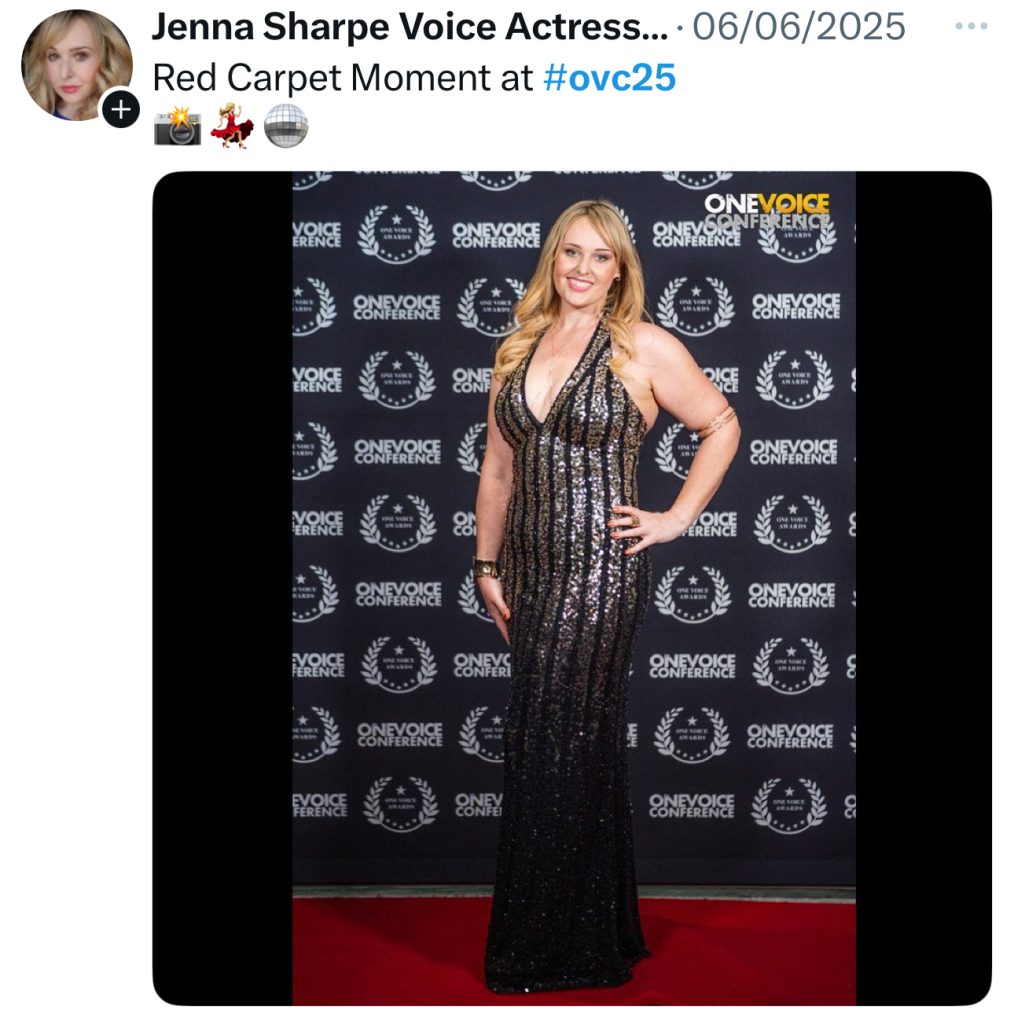Click the red dress dancer emoji

coord(232,125)
